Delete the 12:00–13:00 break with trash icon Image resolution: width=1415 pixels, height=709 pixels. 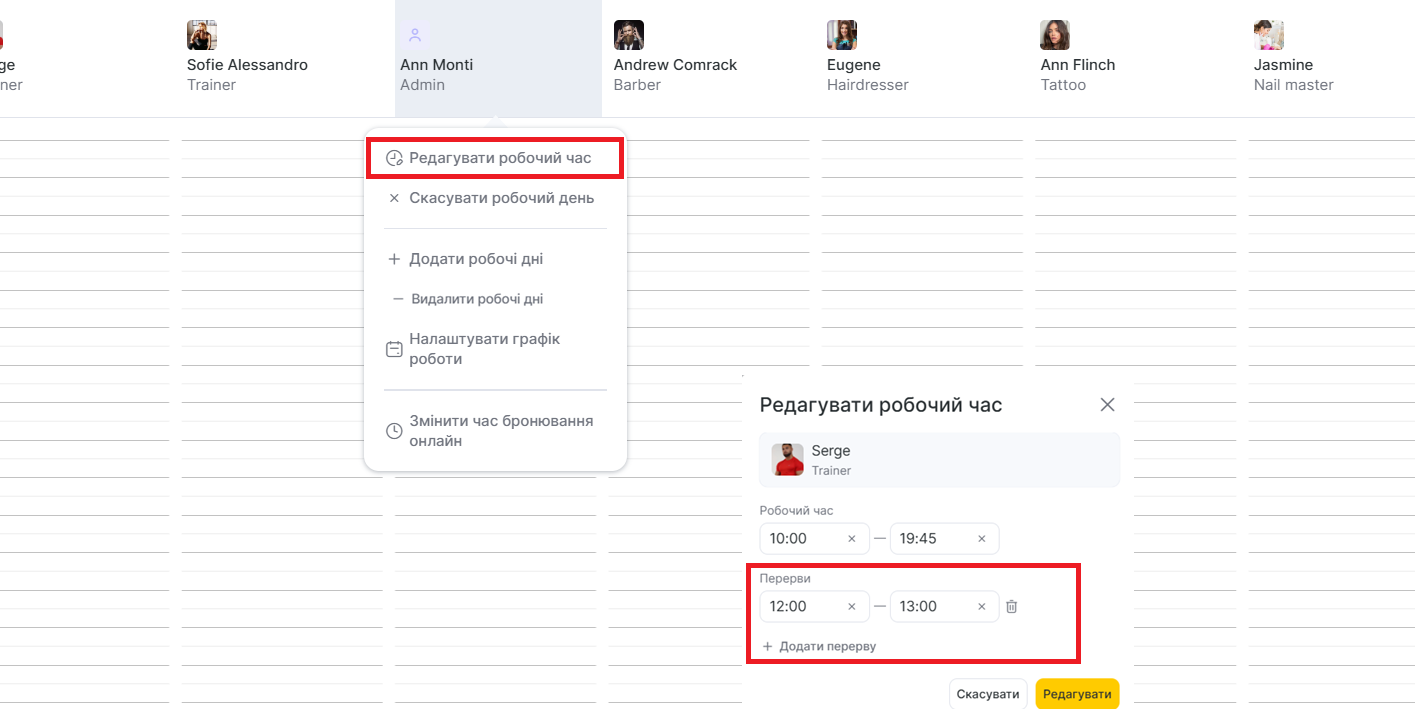[1012, 607]
